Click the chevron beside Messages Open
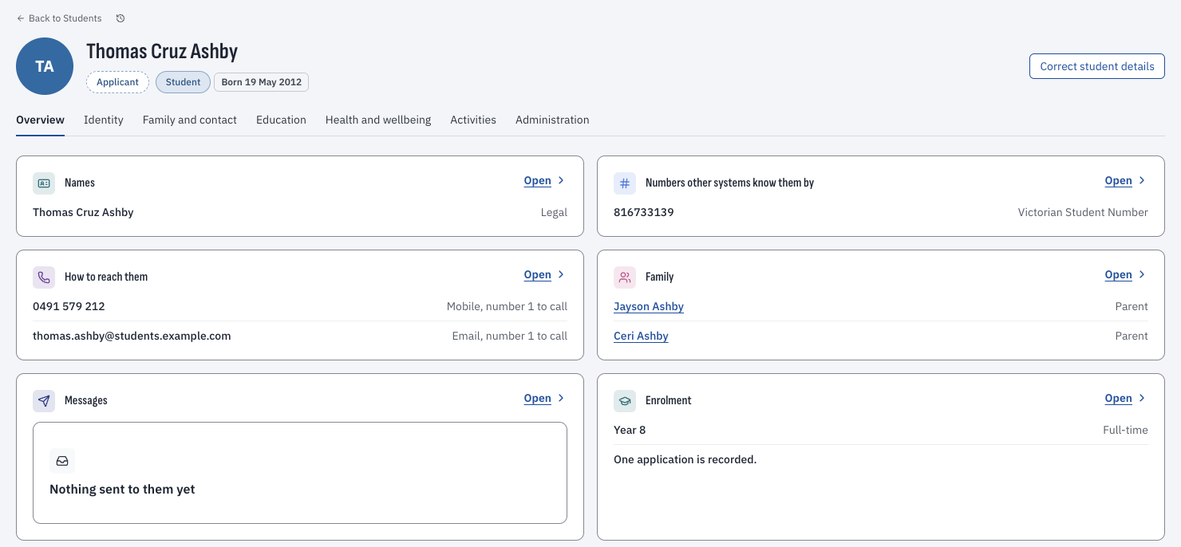This screenshot has width=1181, height=547. tap(561, 399)
